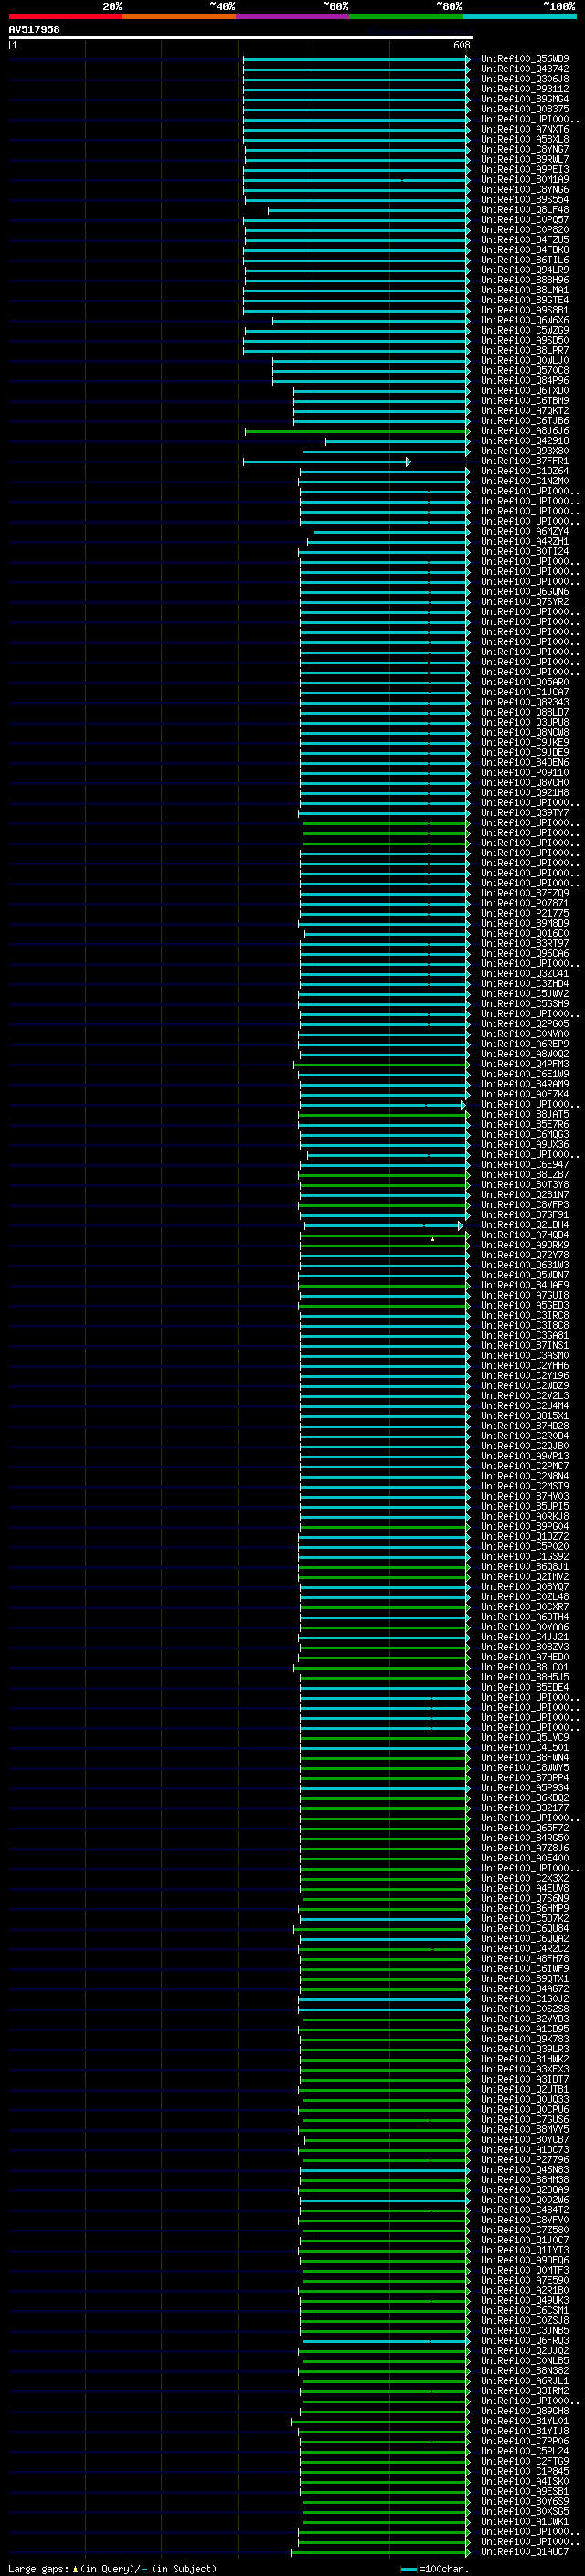
Task: Select hit label UniRef100_A6MZY4
Action: 525,531
